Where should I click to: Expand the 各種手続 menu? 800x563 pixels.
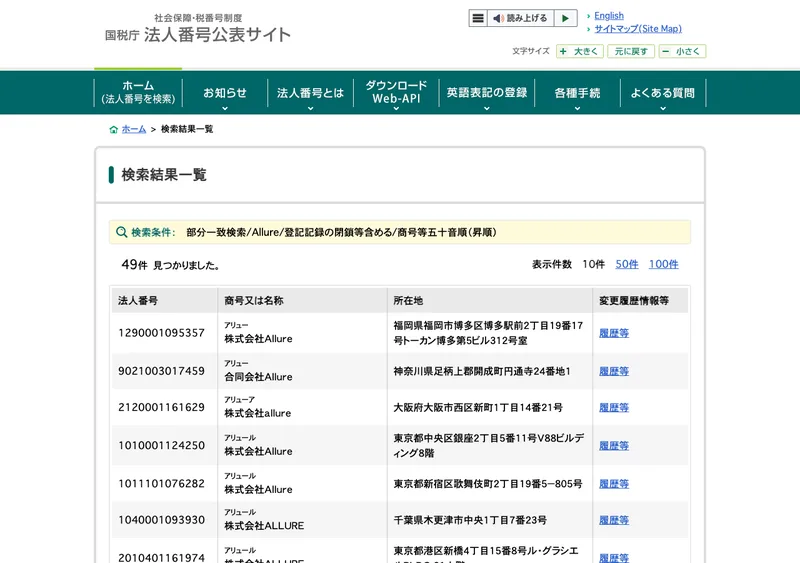click(x=577, y=93)
